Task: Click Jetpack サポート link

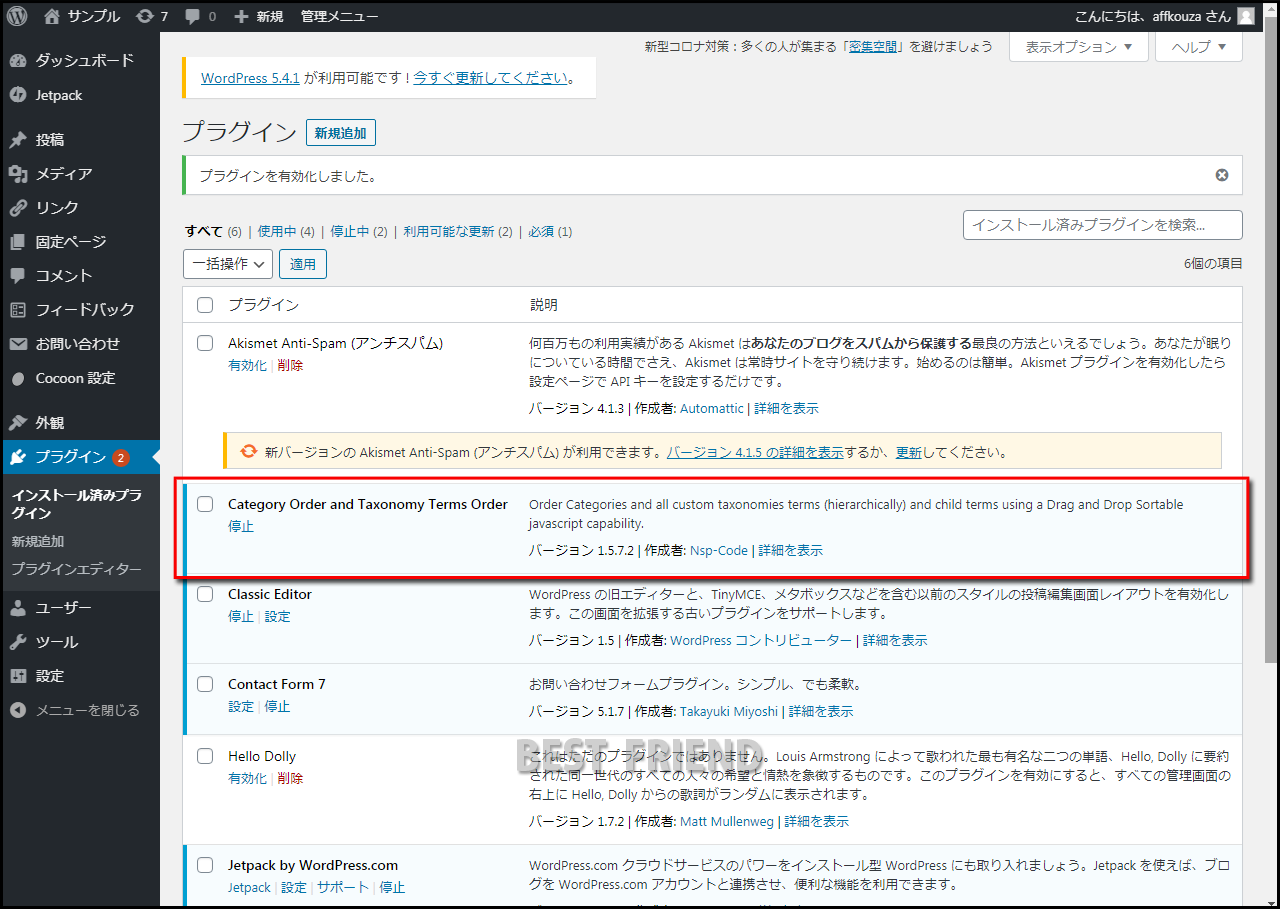Action: click(343, 887)
